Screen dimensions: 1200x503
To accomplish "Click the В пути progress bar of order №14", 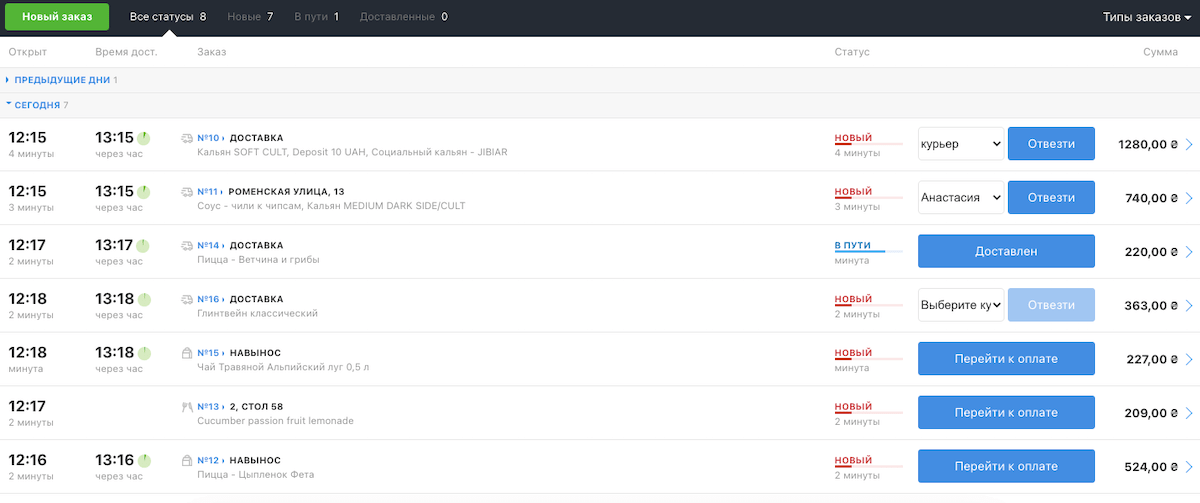I will [868, 252].
